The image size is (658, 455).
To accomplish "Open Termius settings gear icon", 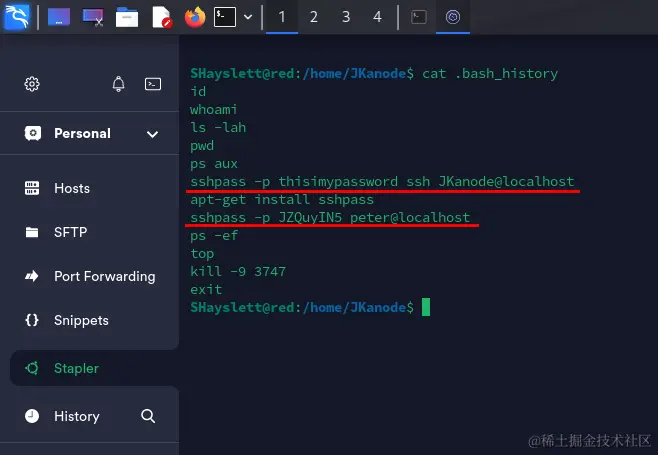I will click(x=32, y=84).
